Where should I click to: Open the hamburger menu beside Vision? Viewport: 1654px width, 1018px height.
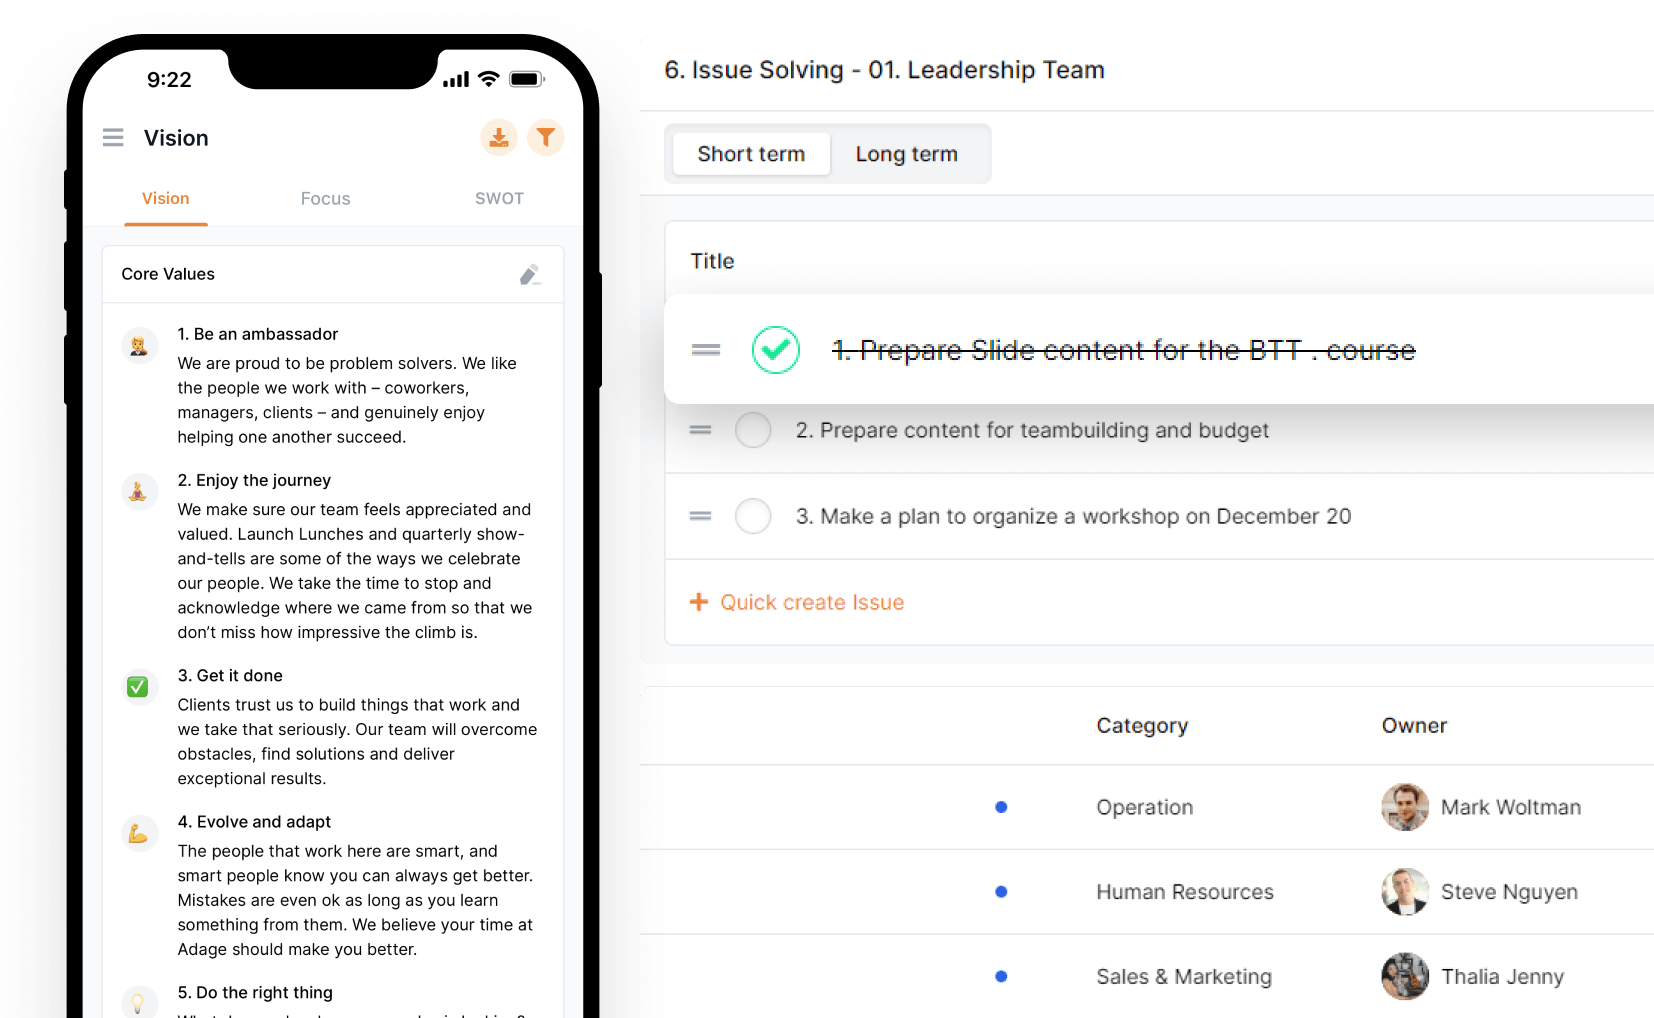point(113,138)
